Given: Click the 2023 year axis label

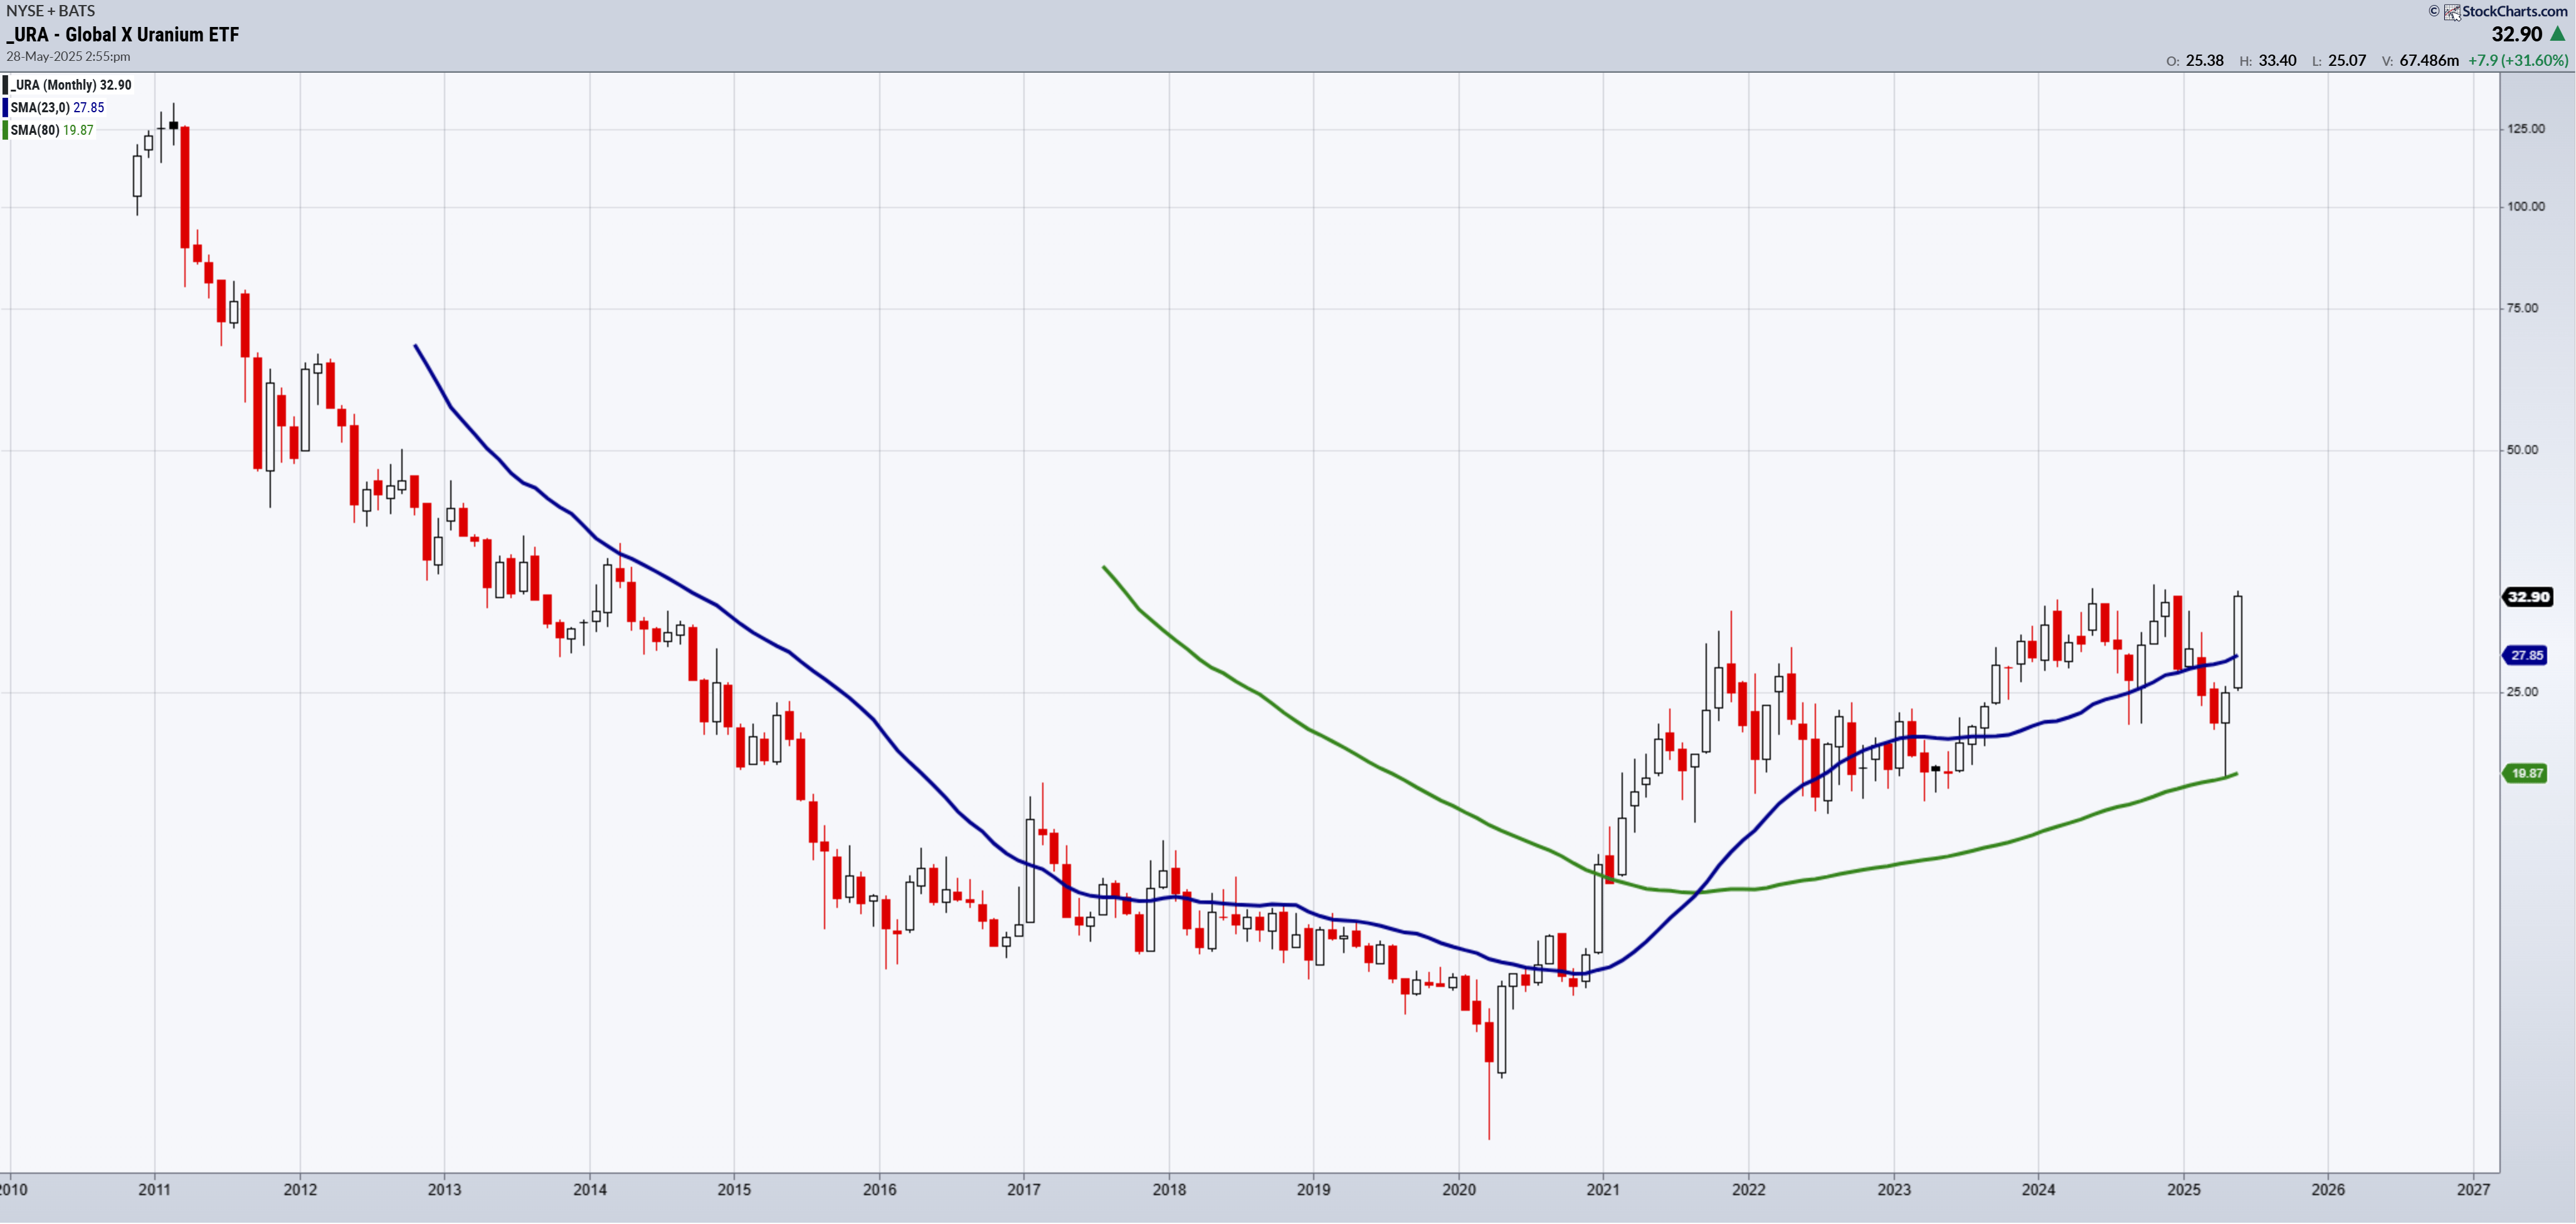Looking at the screenshot, I should 1893,1190.
